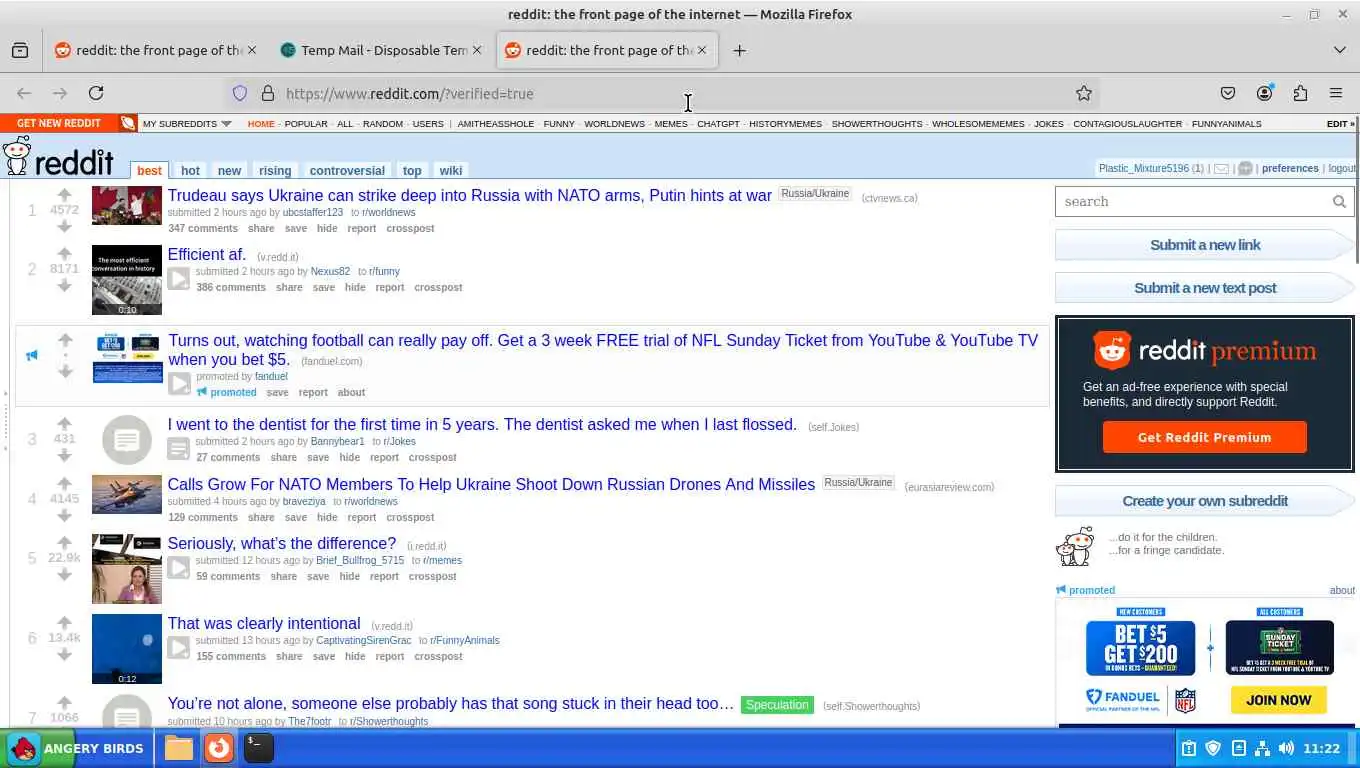
Task: Open the Firefox account icon
Action: coord(1264,93)
